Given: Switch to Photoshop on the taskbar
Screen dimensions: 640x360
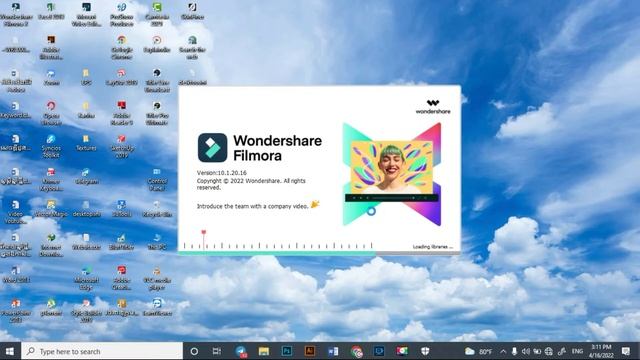Looking at the screenshot, I should coord(287,351).
